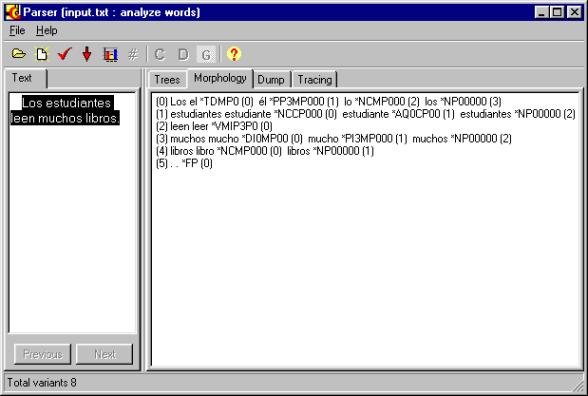Switch to the Dump tab
Screen dimensions: 588x396
pos(271,80)
